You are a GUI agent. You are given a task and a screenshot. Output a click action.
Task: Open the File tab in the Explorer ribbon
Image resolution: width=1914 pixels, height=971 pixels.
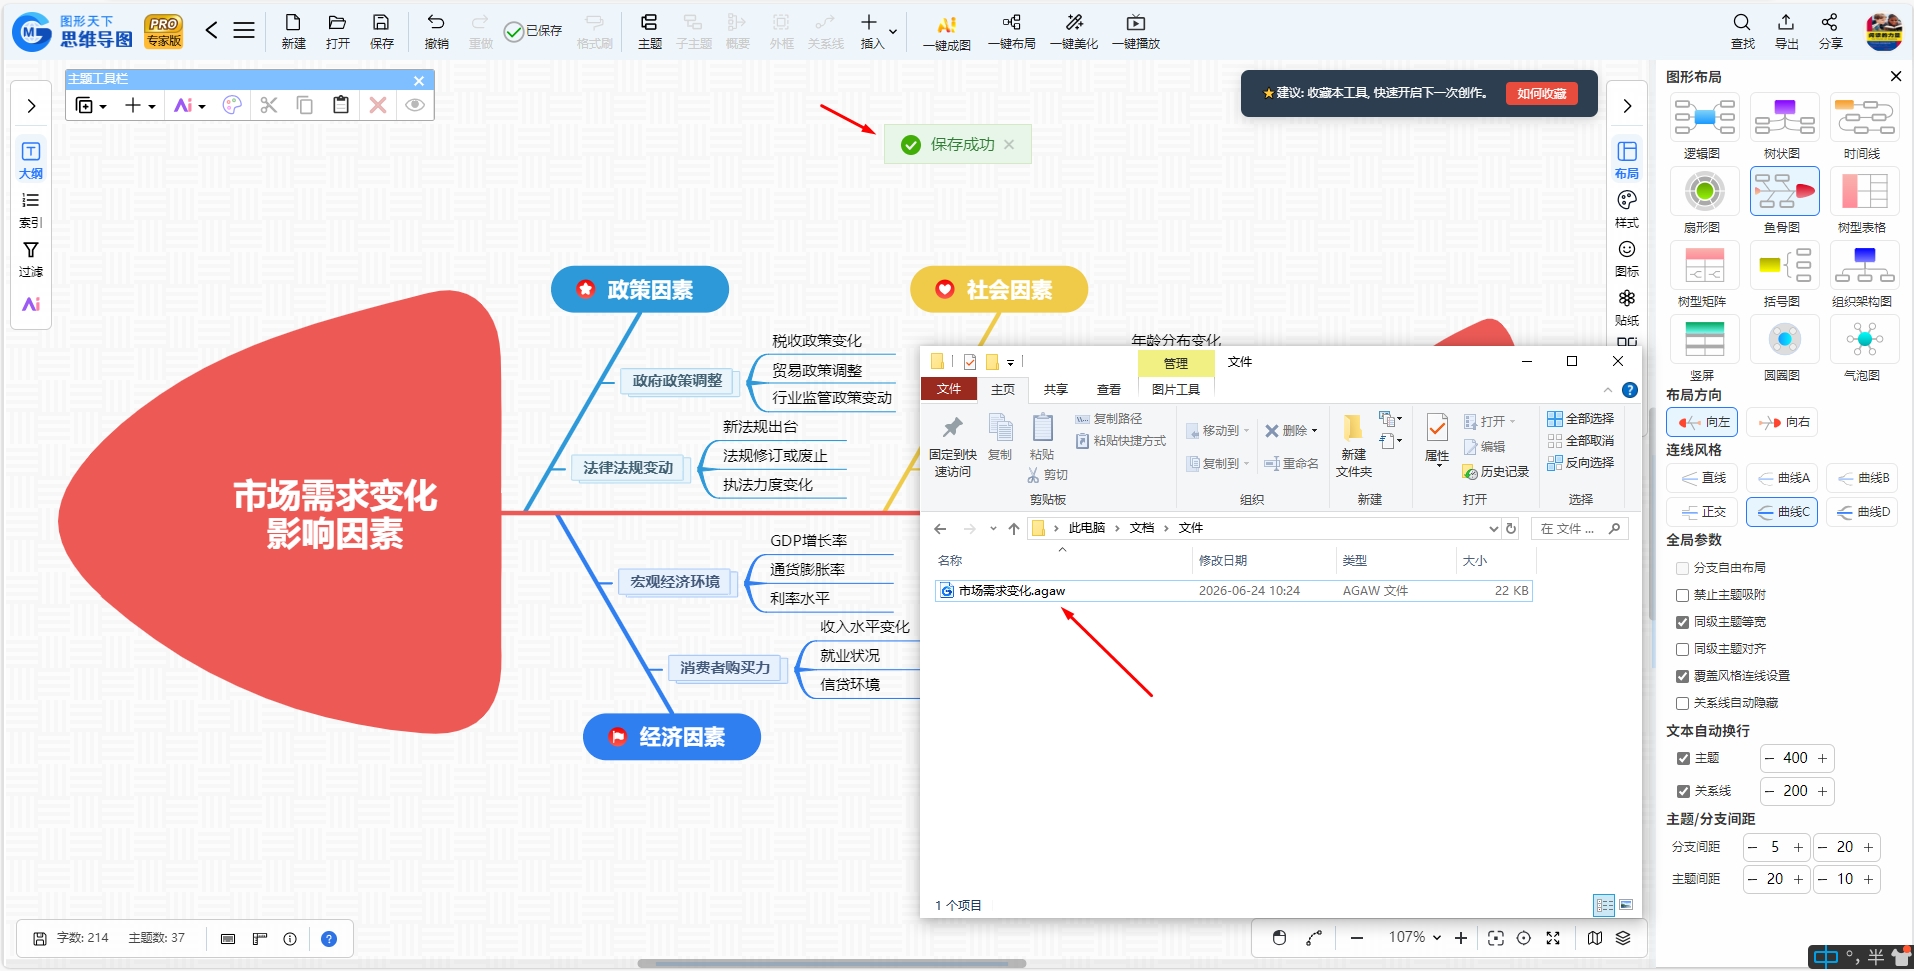(x=949, y=389)
